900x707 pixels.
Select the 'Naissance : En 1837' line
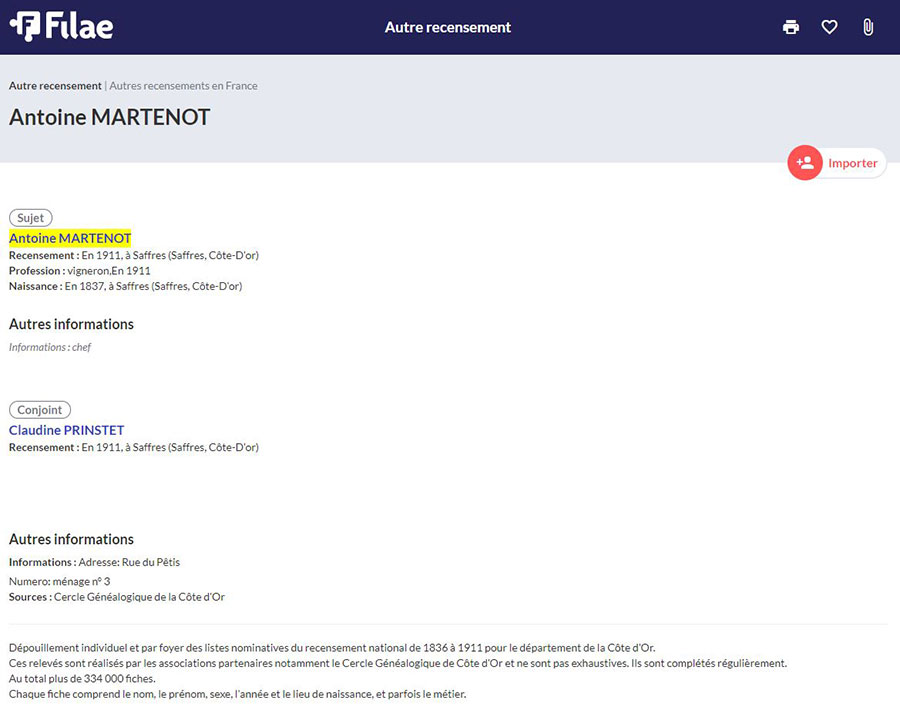pyautogui.click(x=125, y=286)
